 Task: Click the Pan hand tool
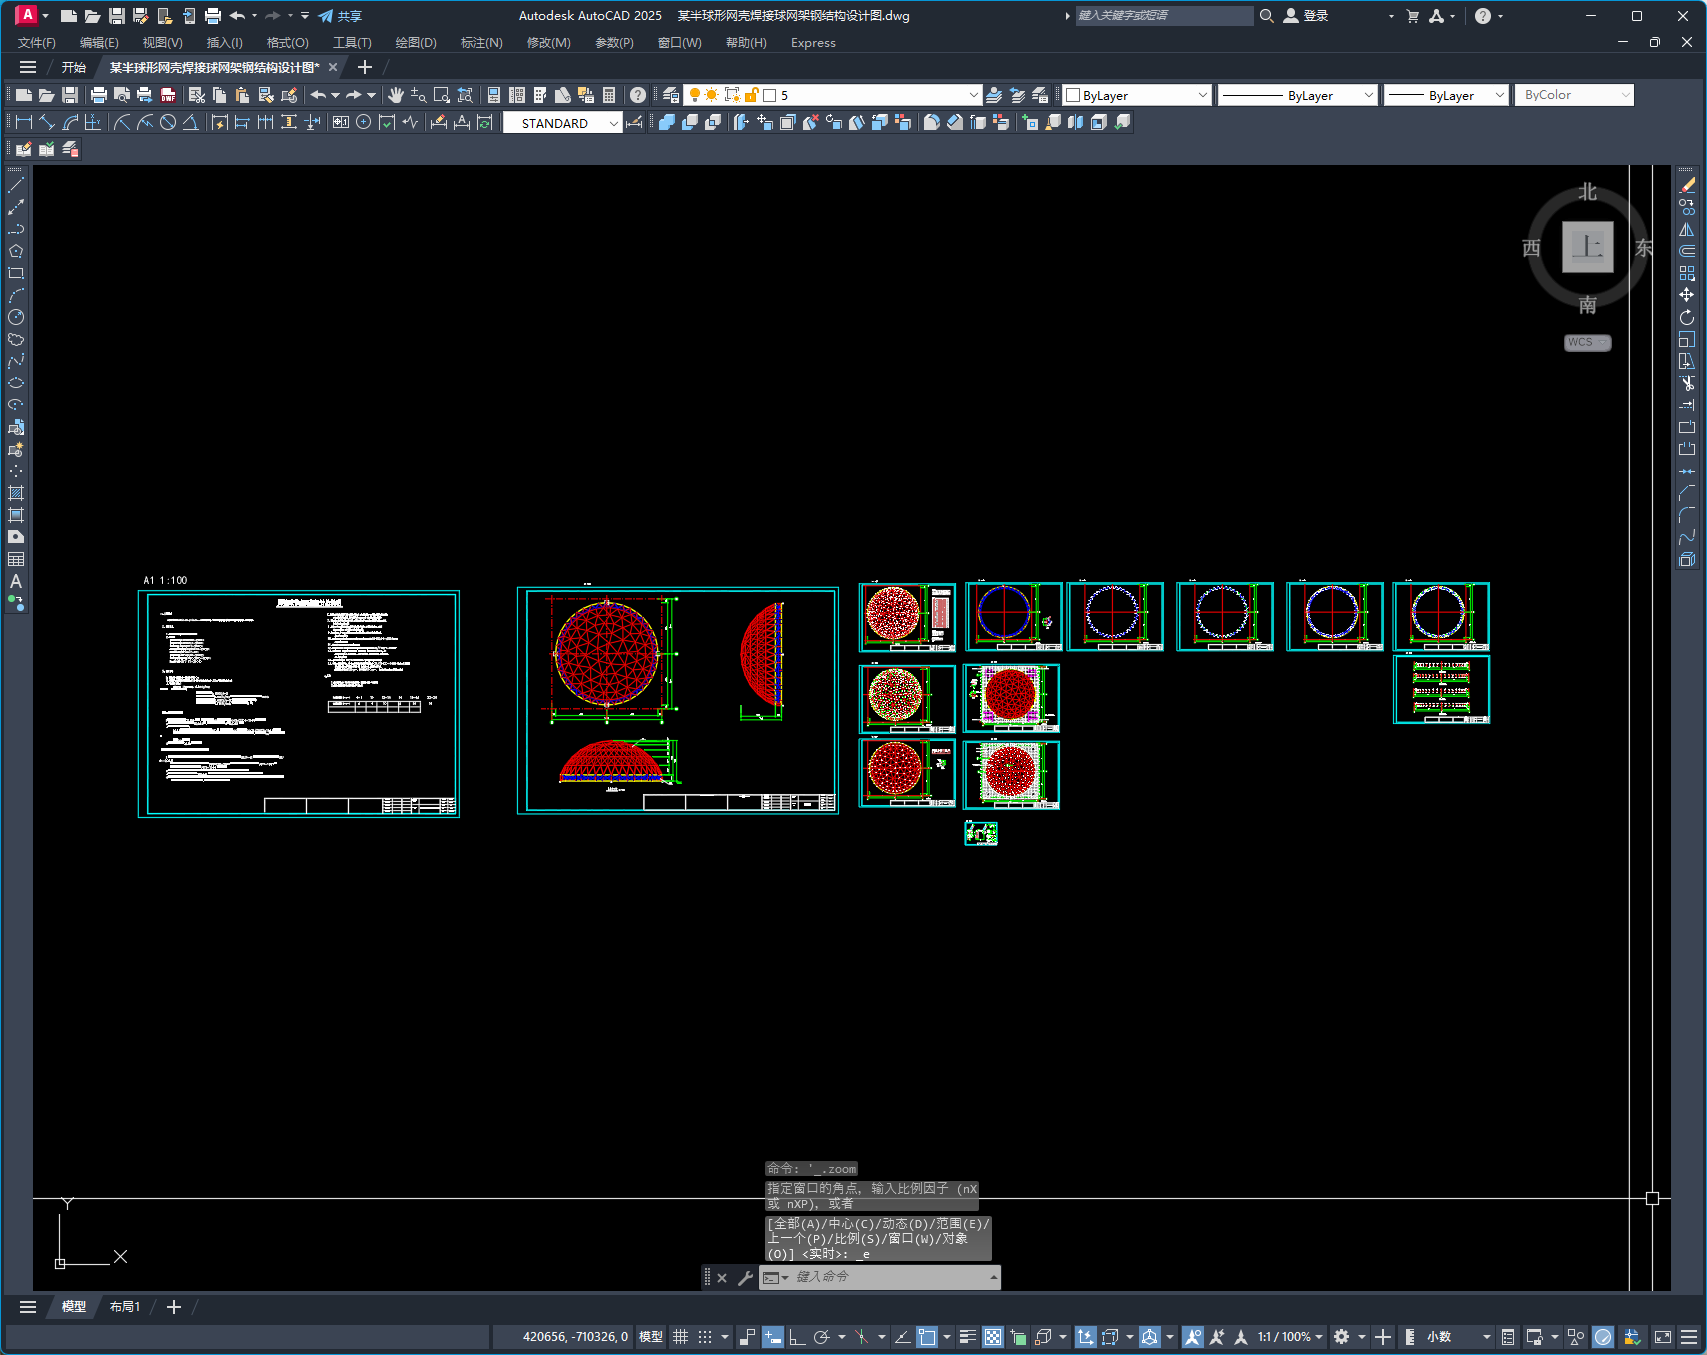[396, 95]
